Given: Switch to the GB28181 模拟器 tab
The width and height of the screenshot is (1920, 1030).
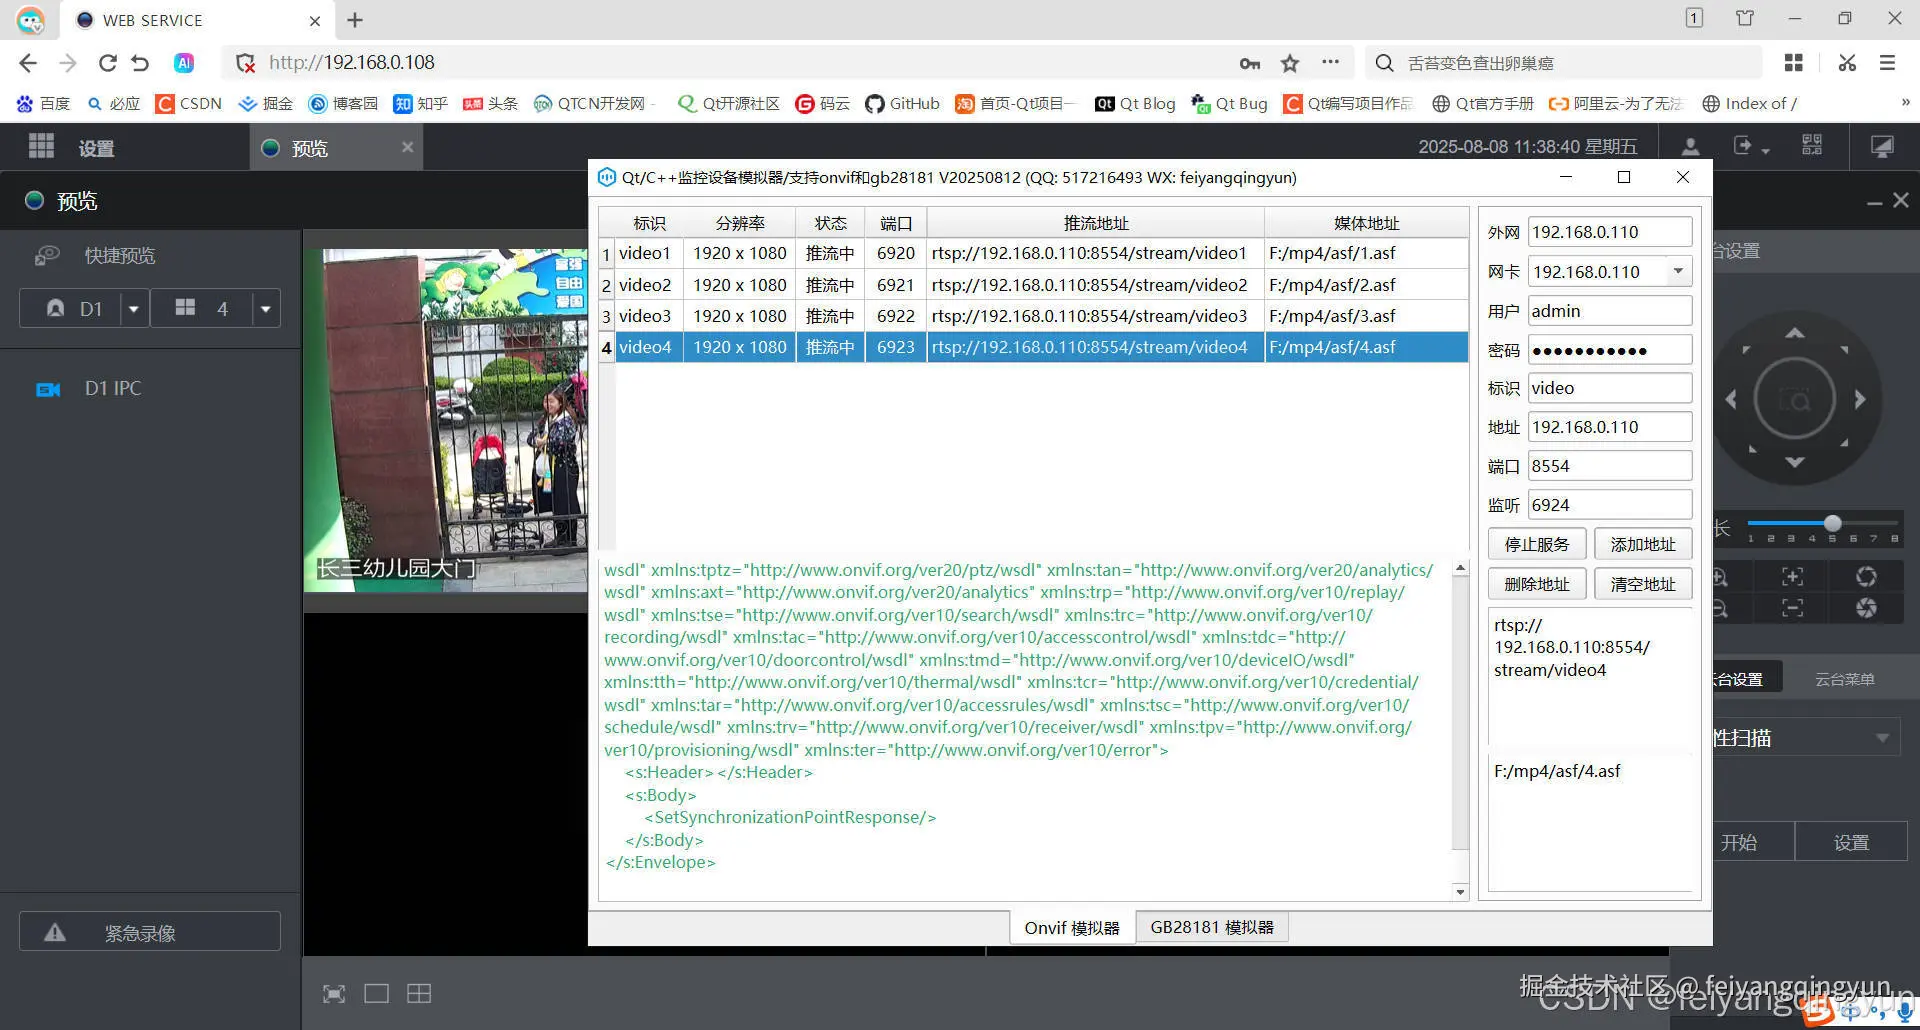Looking at the screenshot, I should point(1212,926).
